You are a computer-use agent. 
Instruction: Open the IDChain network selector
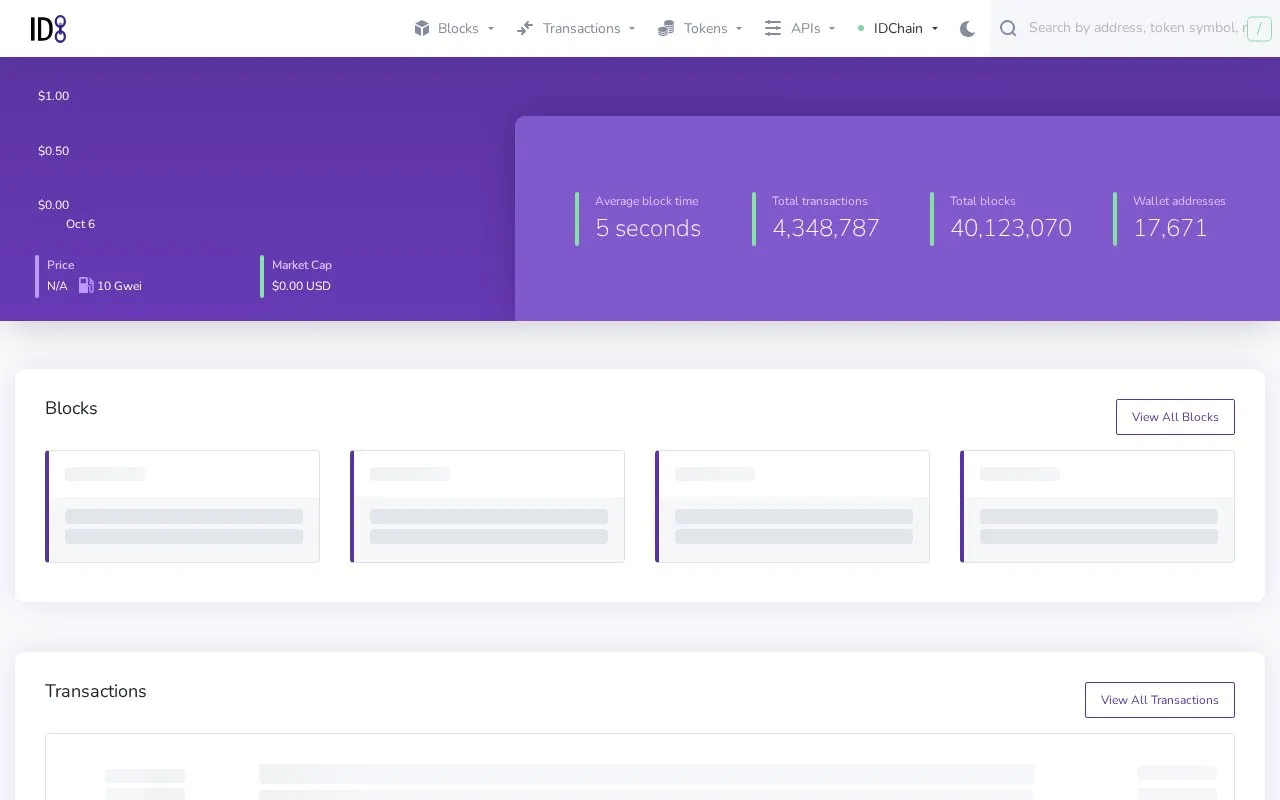tap(898, 28)
